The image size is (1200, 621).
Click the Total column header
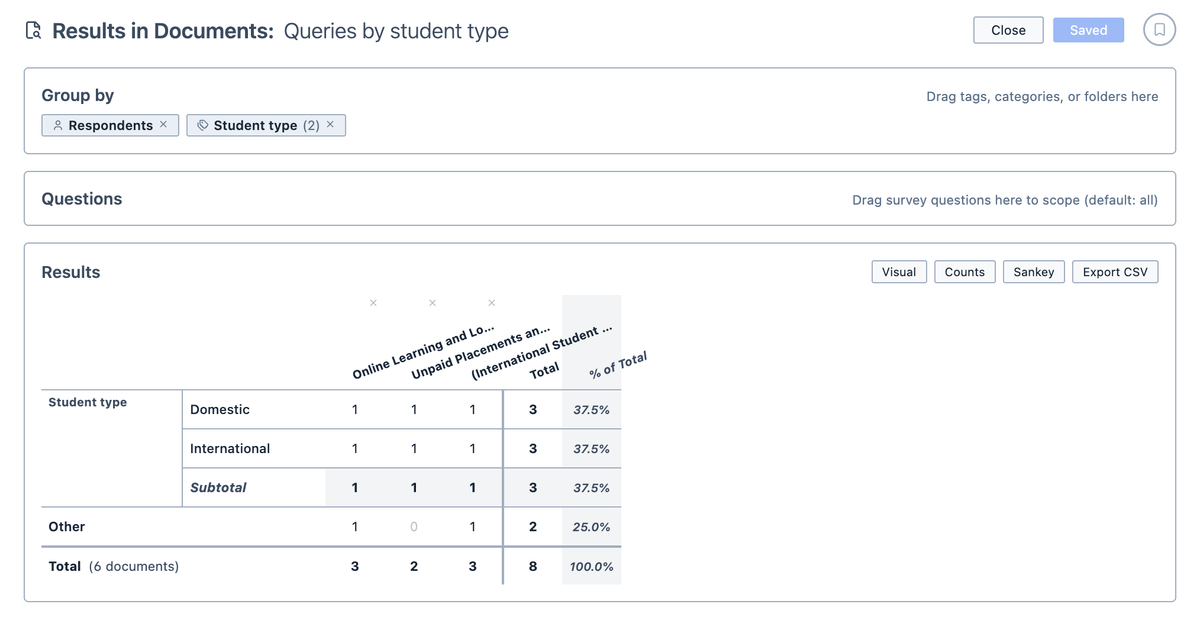coord(544,370)
